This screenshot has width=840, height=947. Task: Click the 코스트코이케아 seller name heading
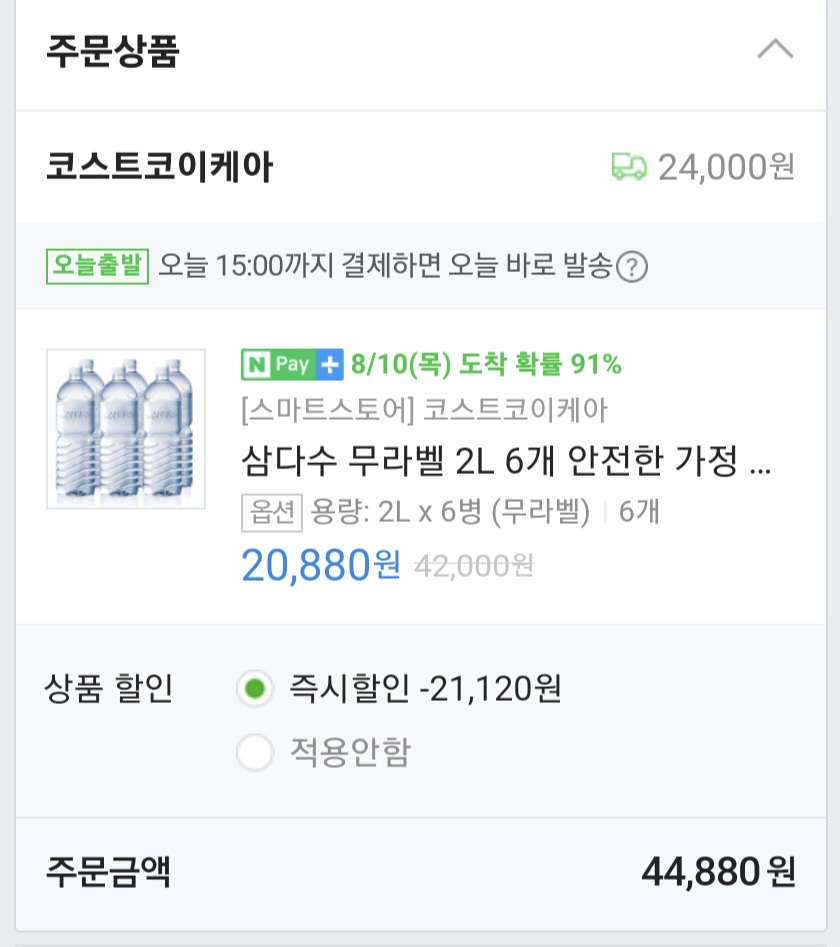[x=159, y=167]
